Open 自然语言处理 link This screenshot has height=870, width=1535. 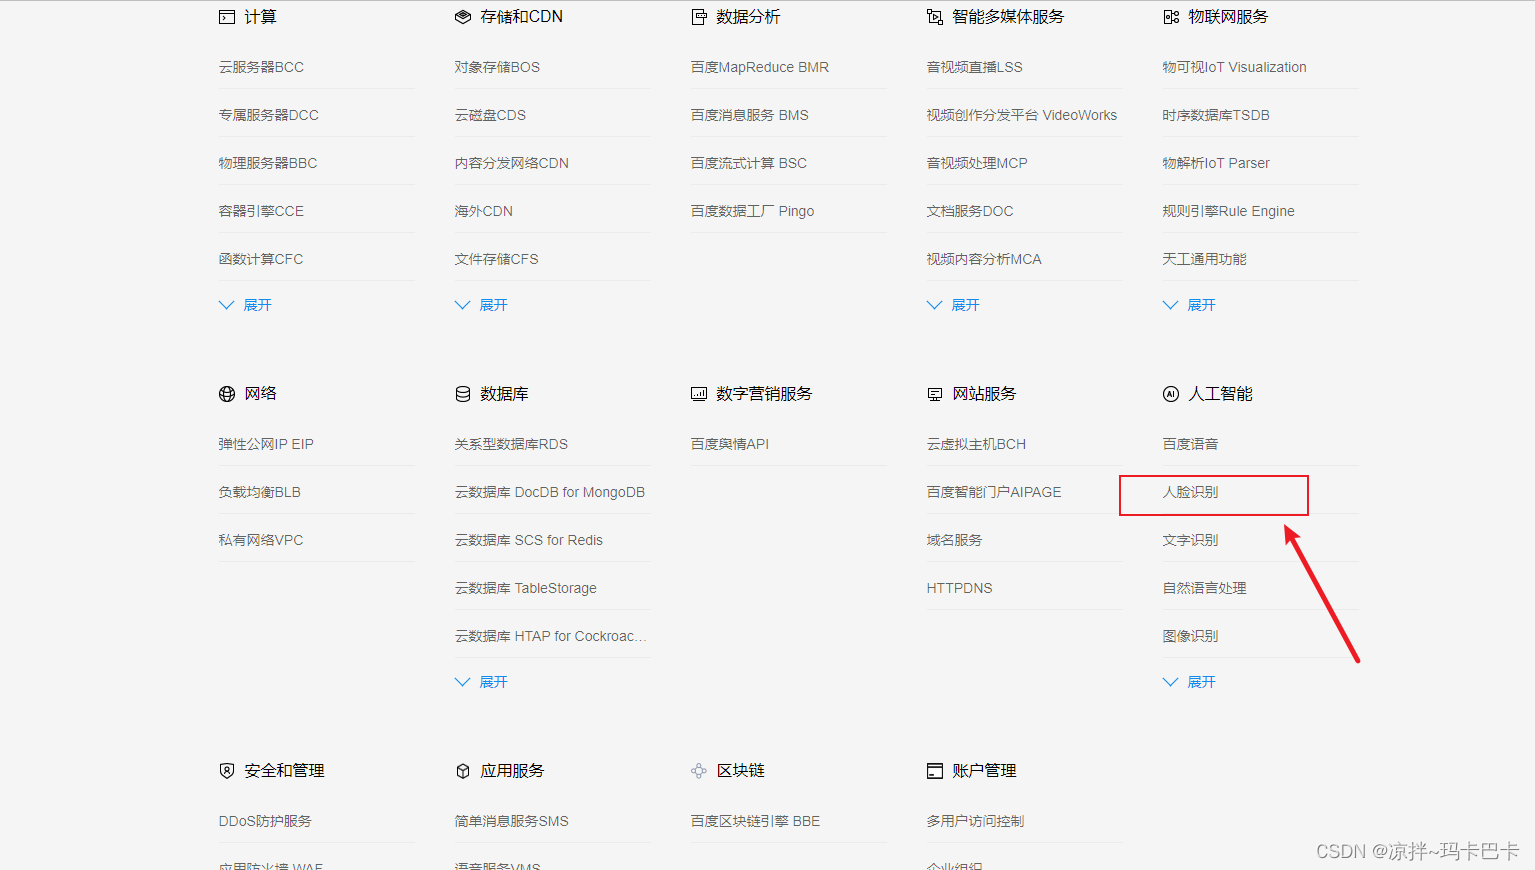pyautogui.click(x=1204, y=588)
